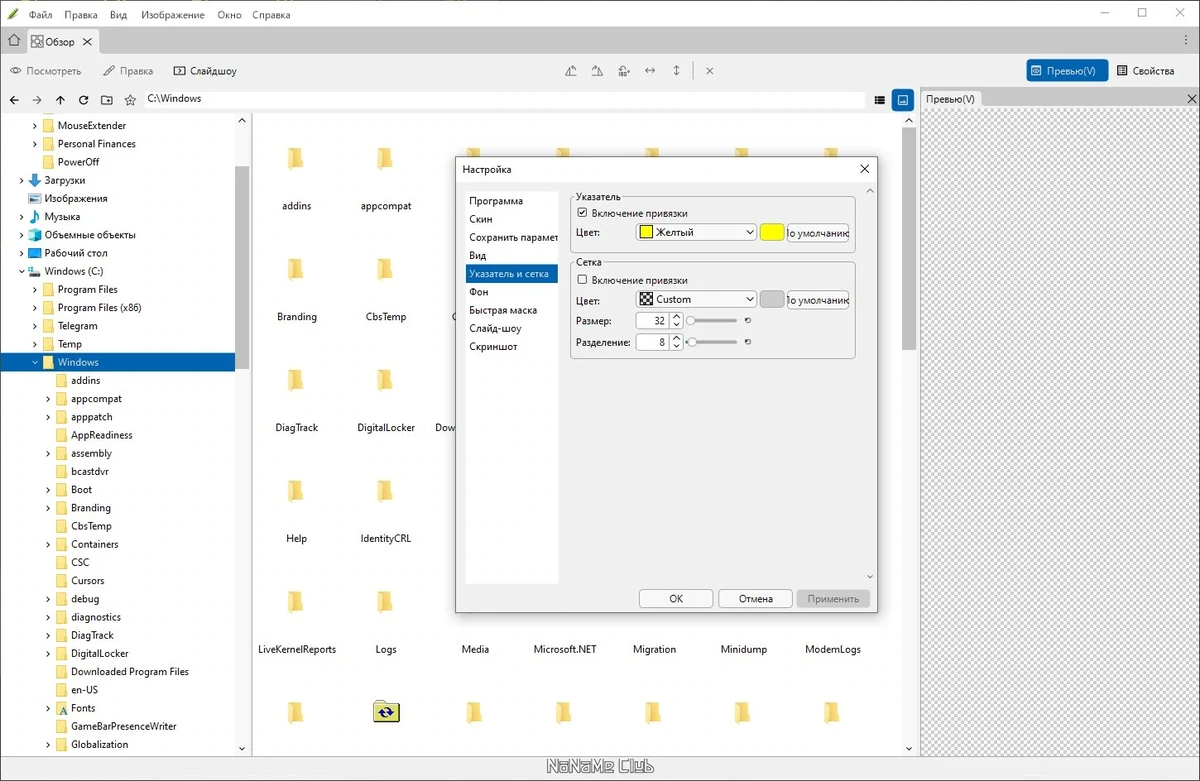Disable Указатель snapping checkbox
This screenshot has height=781, width=1200.
(583, 213)
